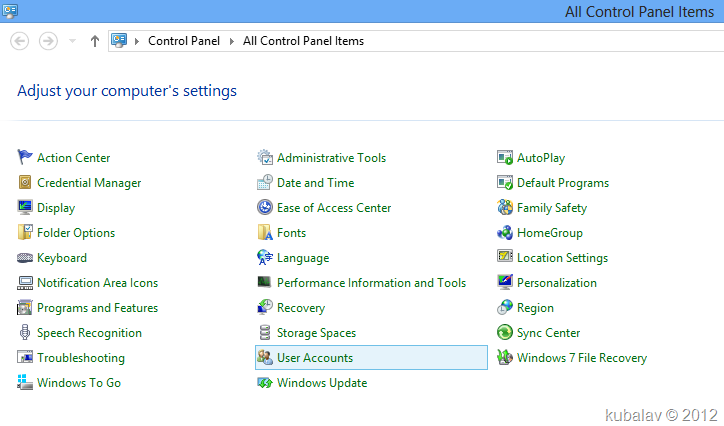Open the Storage Spaces drives icon

265,332
